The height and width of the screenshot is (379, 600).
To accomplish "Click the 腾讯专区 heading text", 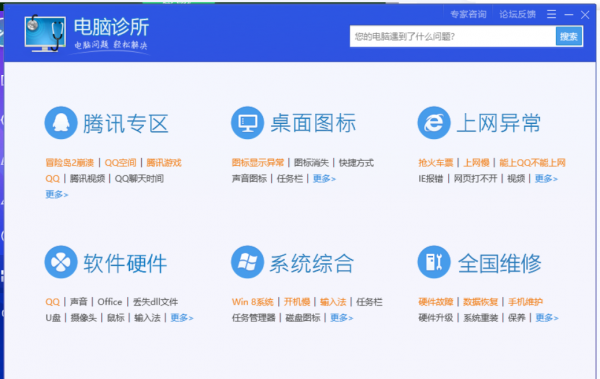I will tap(126, 123).
